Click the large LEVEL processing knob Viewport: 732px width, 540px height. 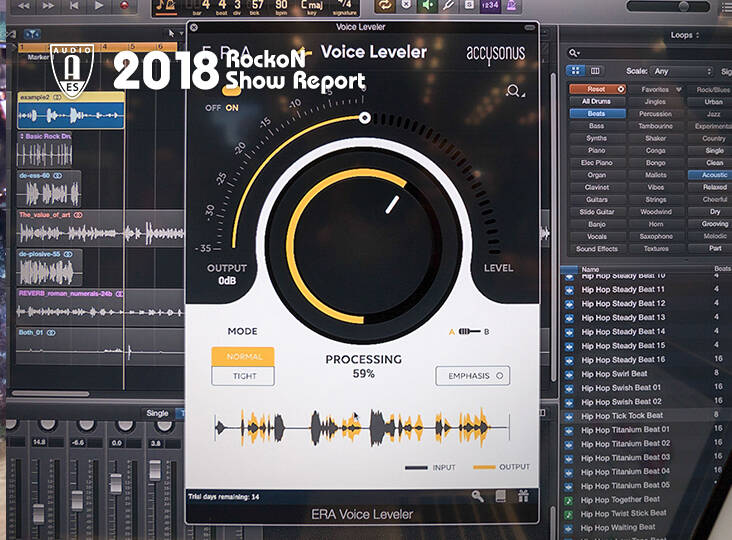tap(363, 246)
